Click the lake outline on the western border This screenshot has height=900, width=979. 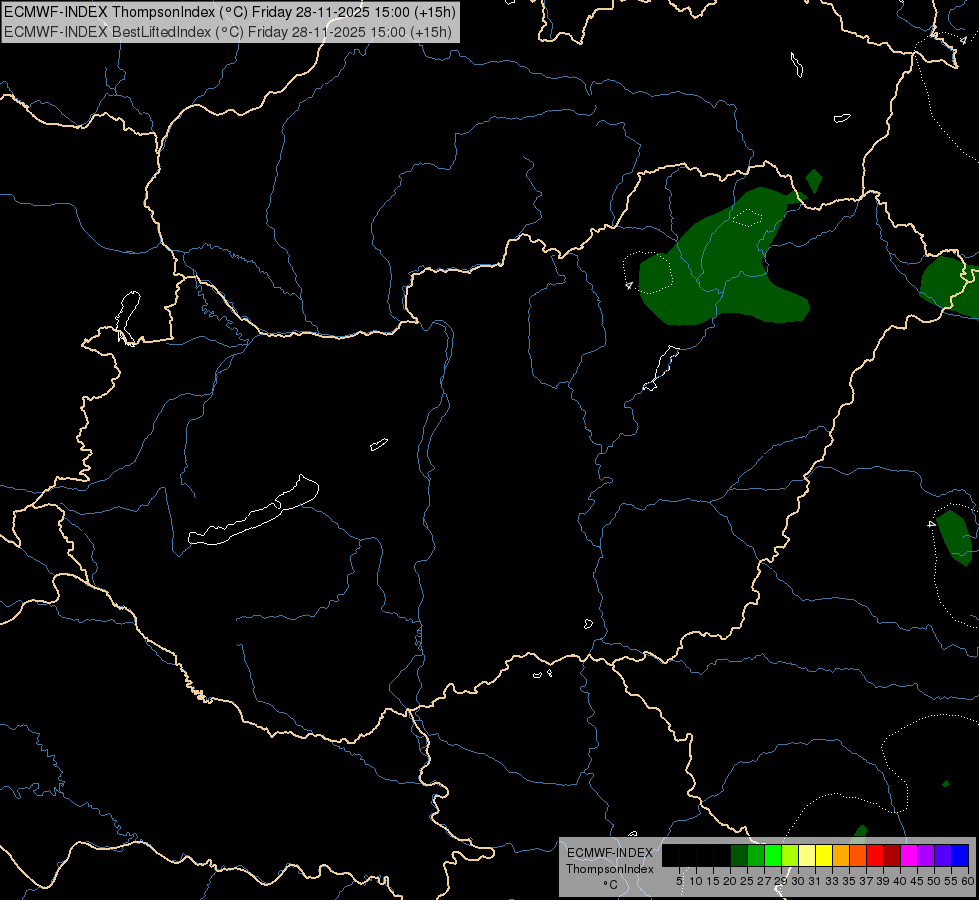127,318
